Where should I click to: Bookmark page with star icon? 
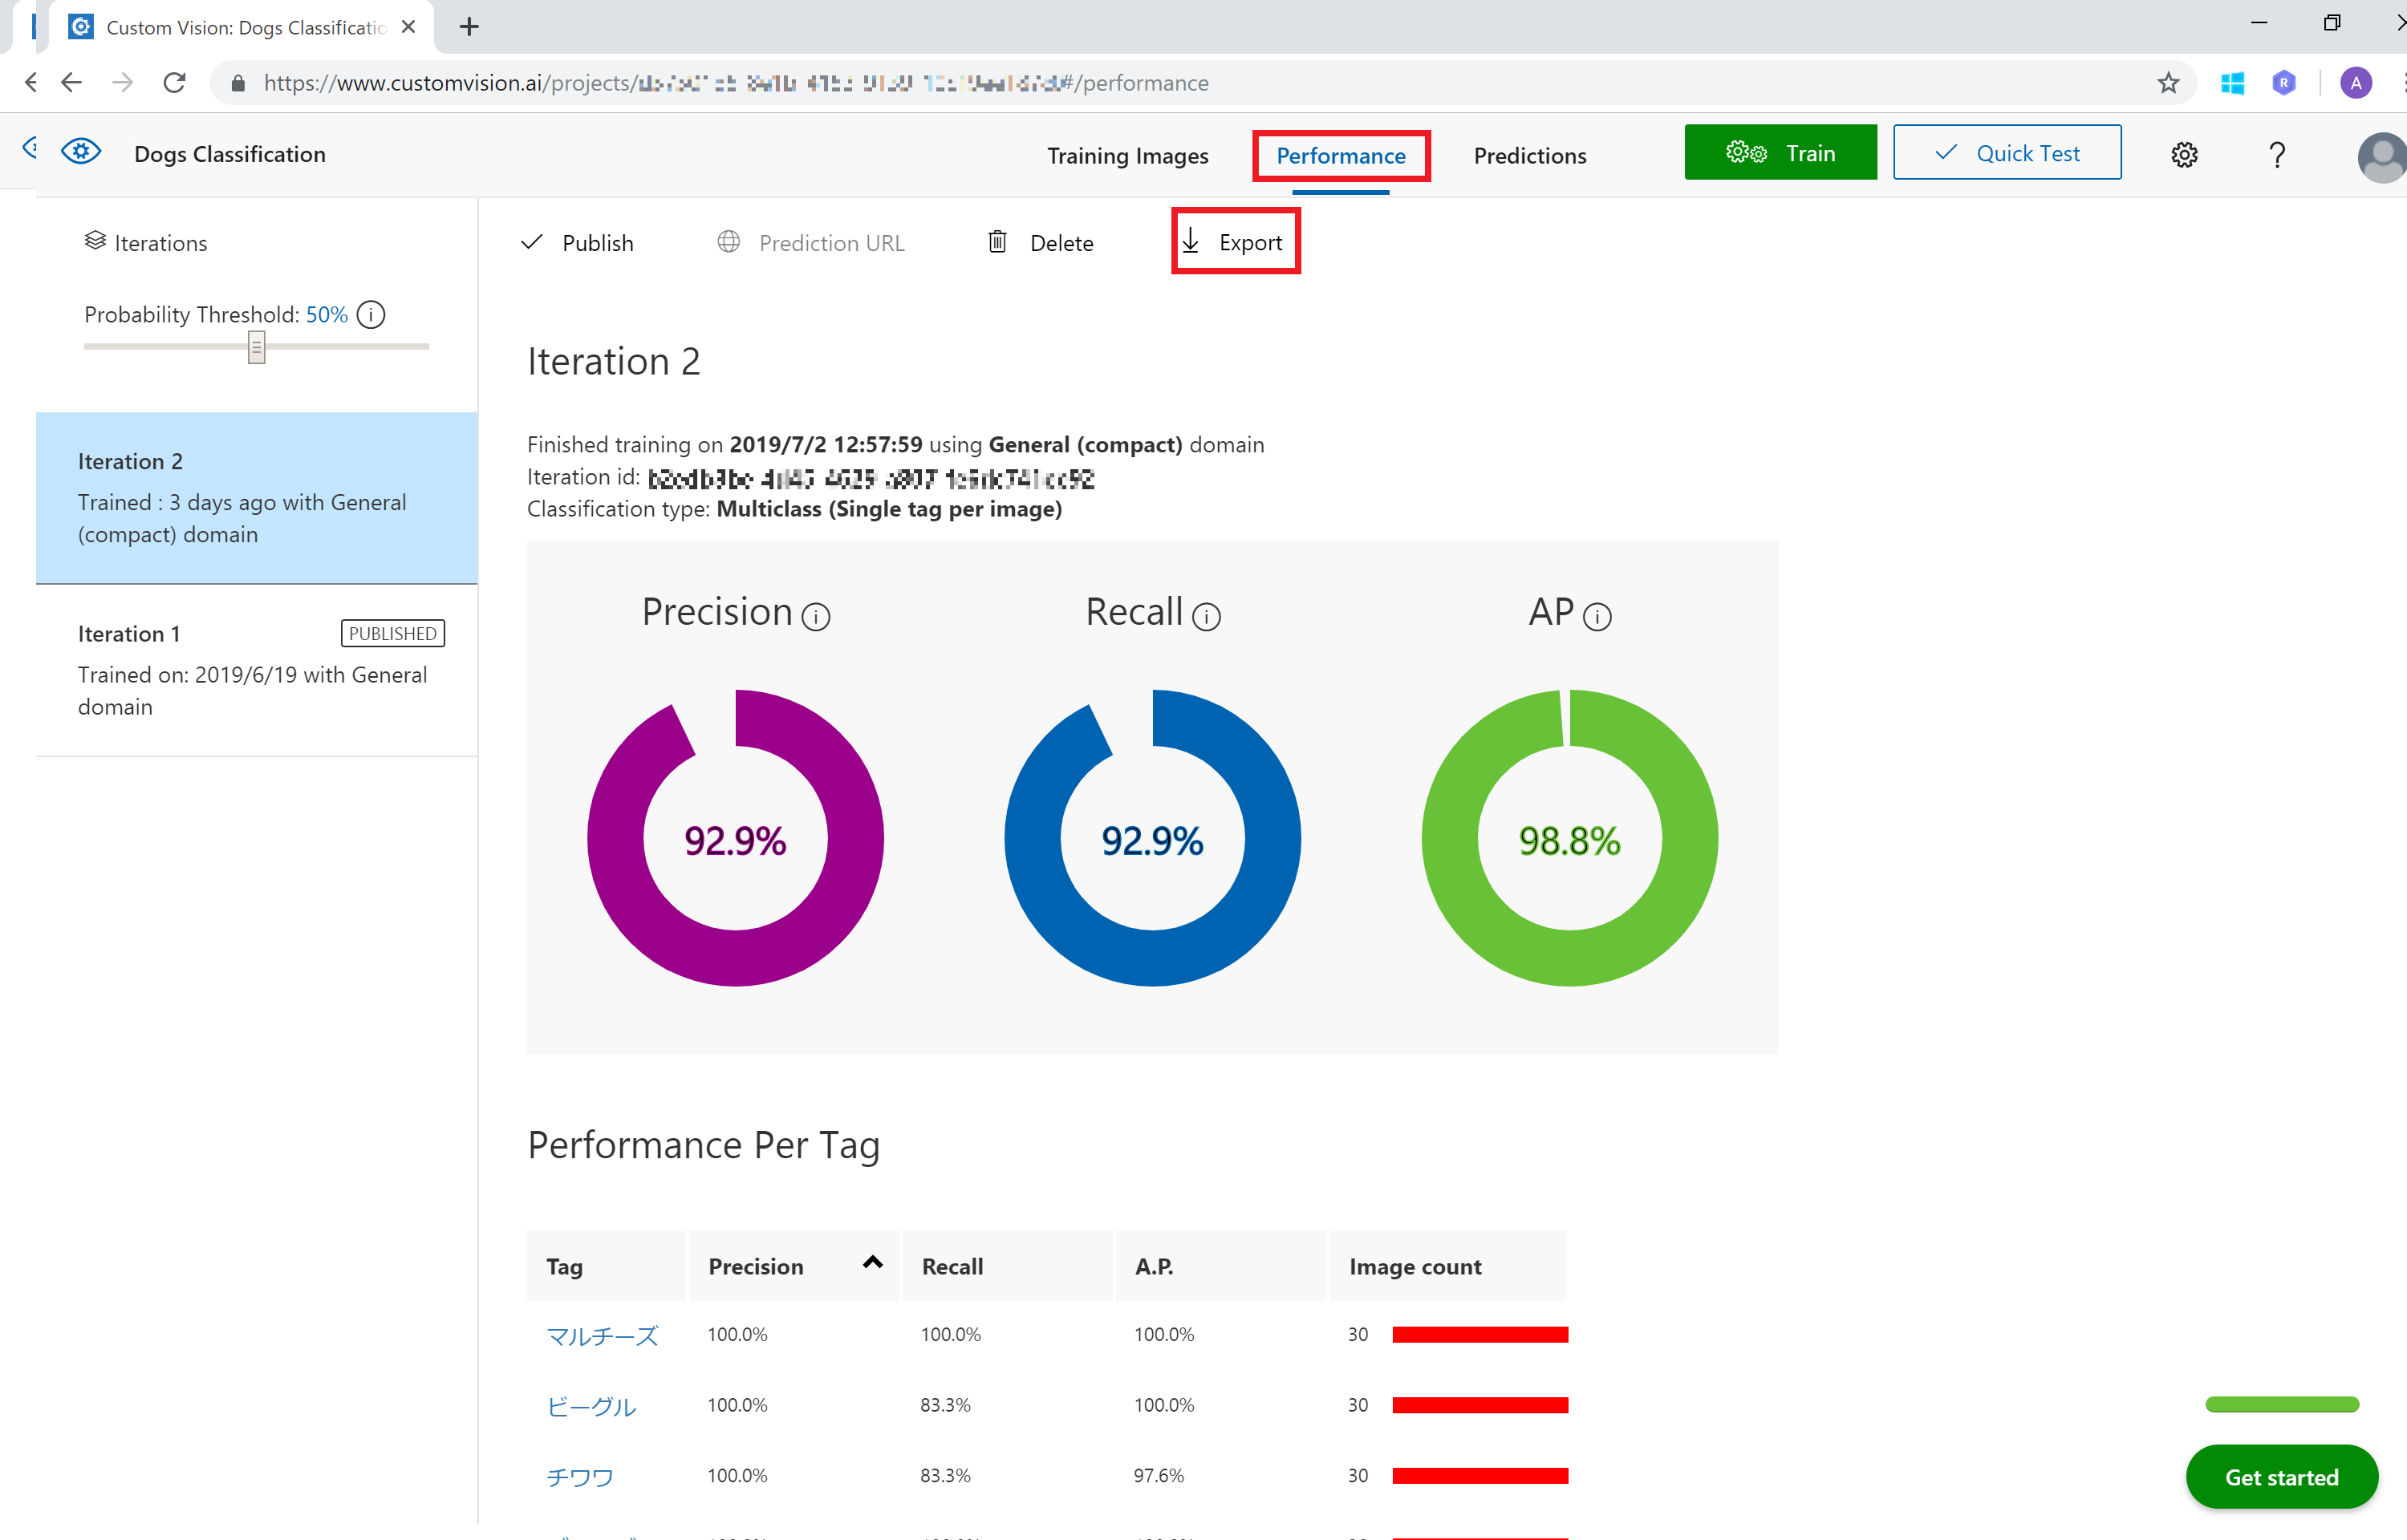pos(2168,83)
